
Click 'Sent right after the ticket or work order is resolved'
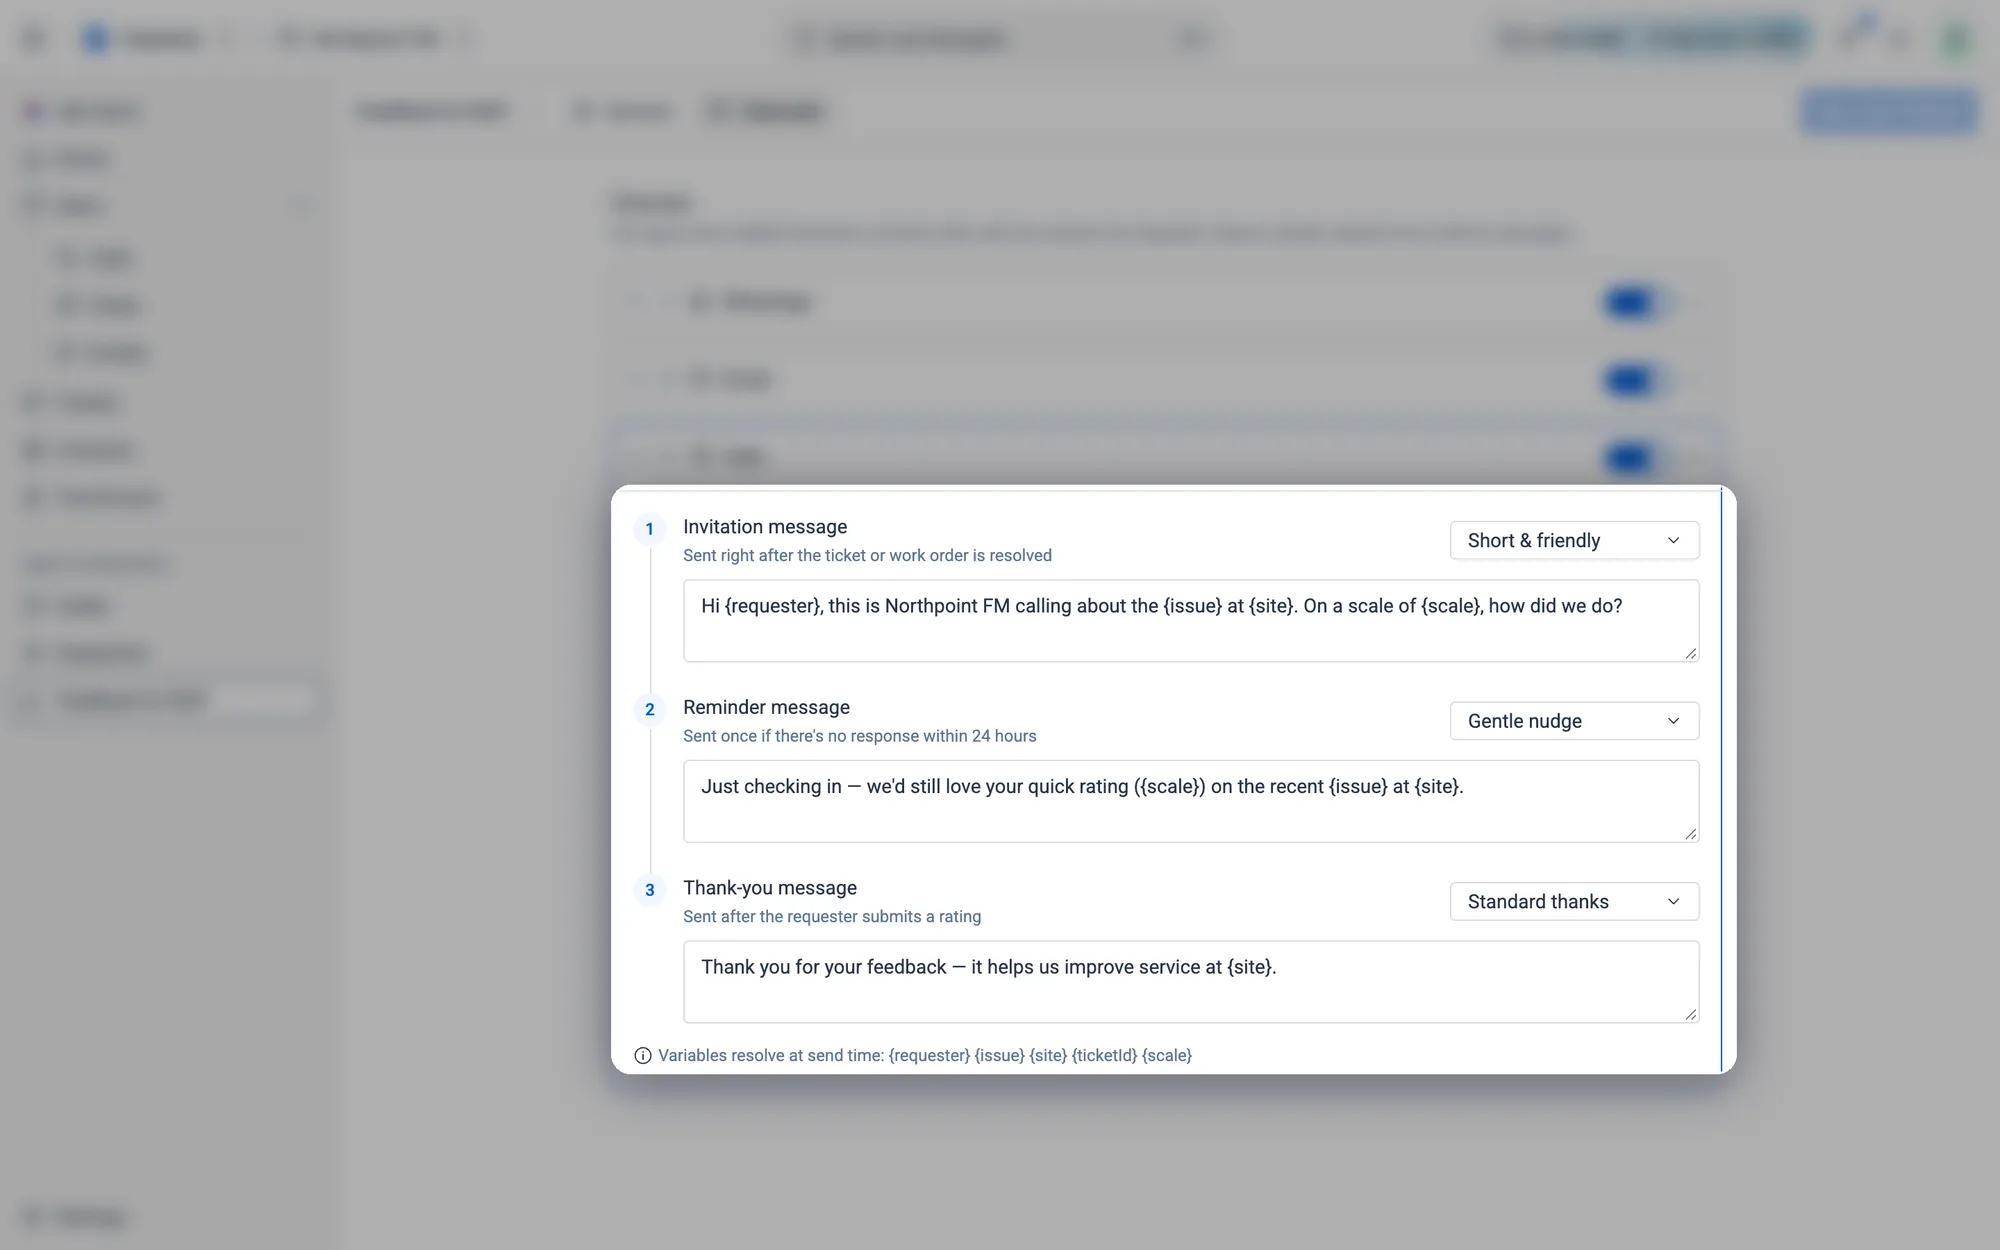pos(867,555)
